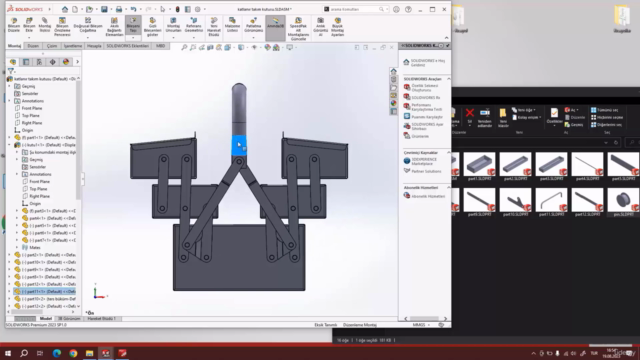The height and width of the screenshot is (360, 640).
Task: Click the Yeni Hareket Etüdü tool
Action: click(x=213, y=27)
